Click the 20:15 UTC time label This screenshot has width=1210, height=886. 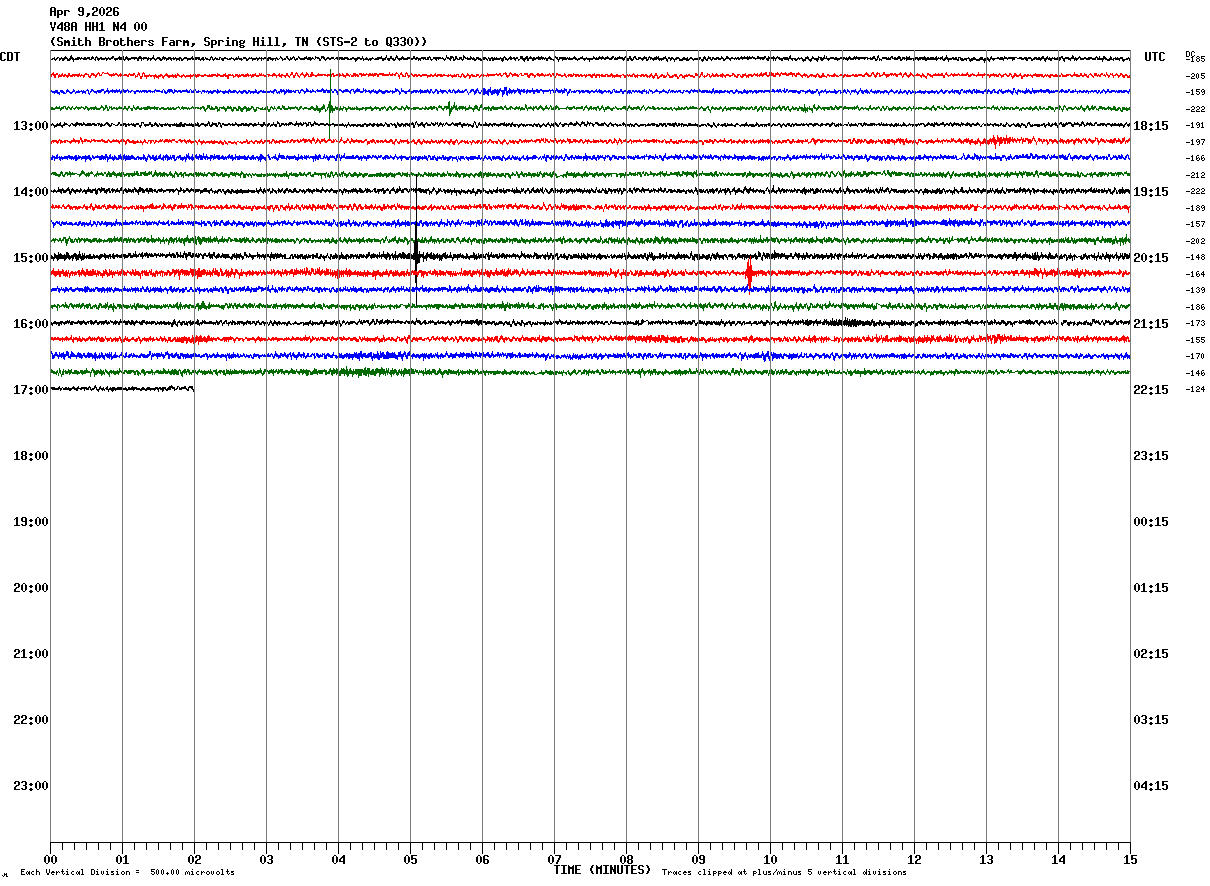click(x=1151, y=258)
